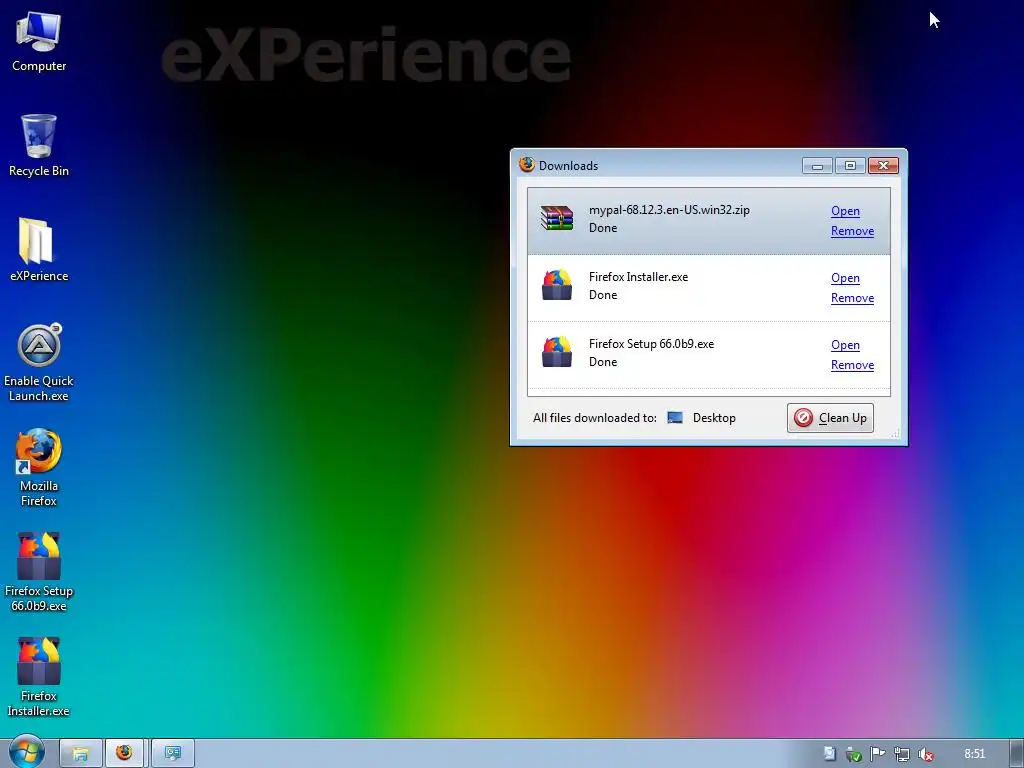1024x768 pixels.
Task: Remove mypal-68.12.3 zip from list
Action: [x=852, y=231]
